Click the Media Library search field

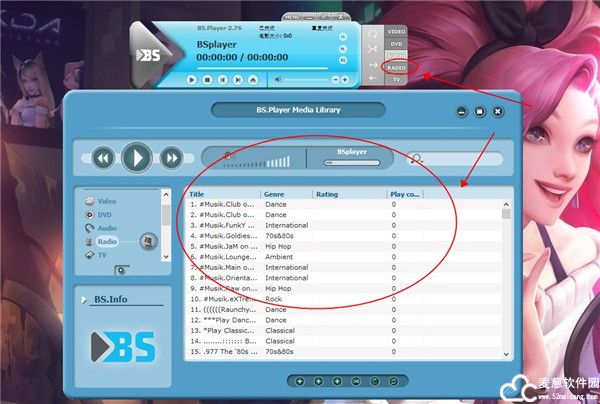coord(455,158)
